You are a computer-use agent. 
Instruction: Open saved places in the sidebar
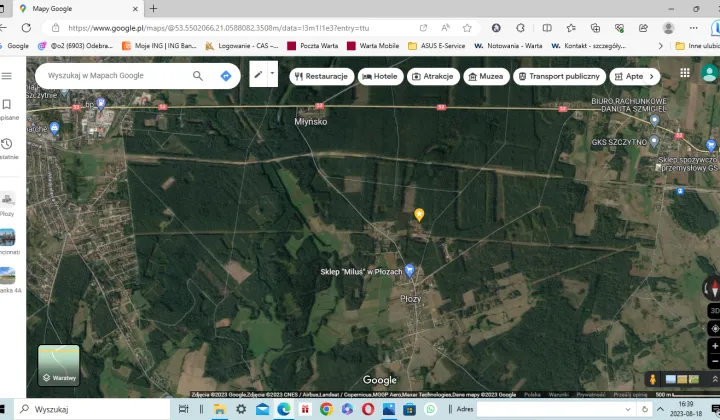click(7, 105)
